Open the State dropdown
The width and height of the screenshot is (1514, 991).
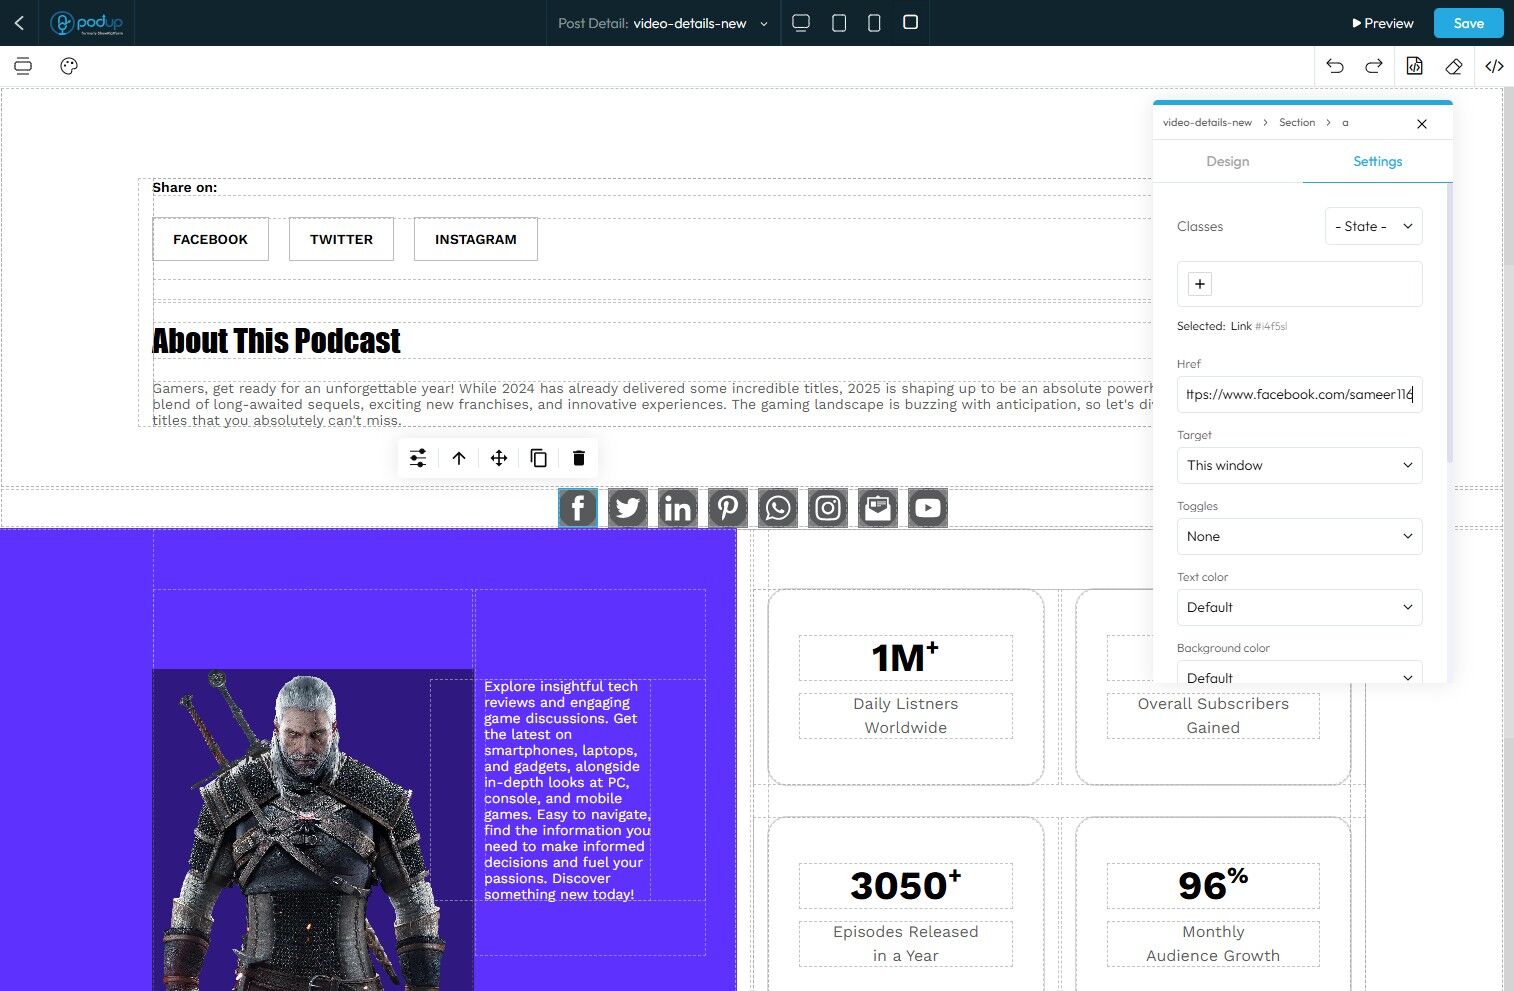[x=1373, y=226]
